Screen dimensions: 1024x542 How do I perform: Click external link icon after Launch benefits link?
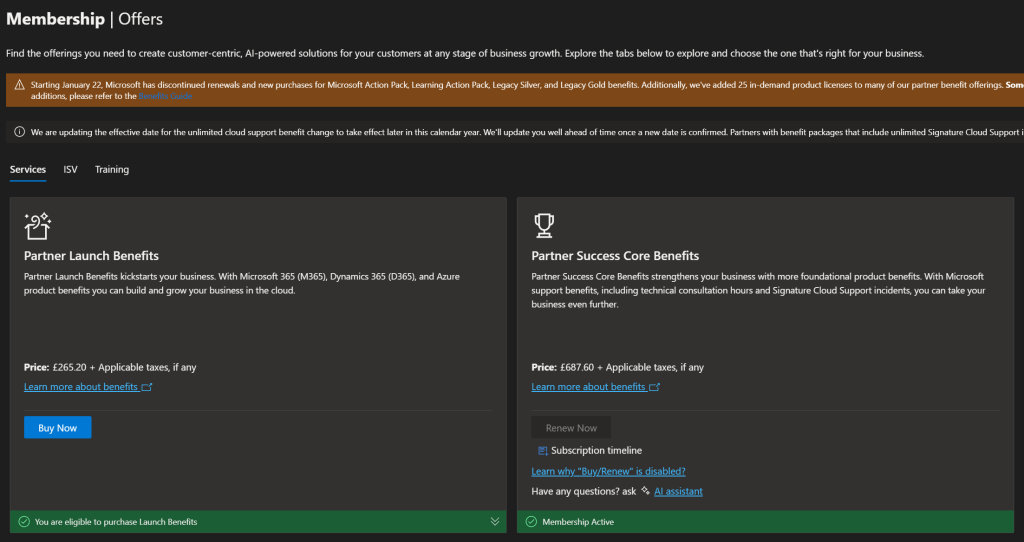[147, 387]
